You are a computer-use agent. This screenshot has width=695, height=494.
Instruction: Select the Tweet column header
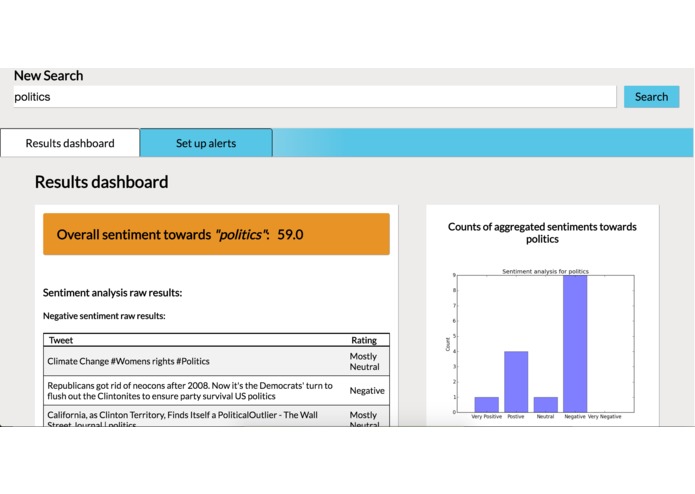click(61, 340)
